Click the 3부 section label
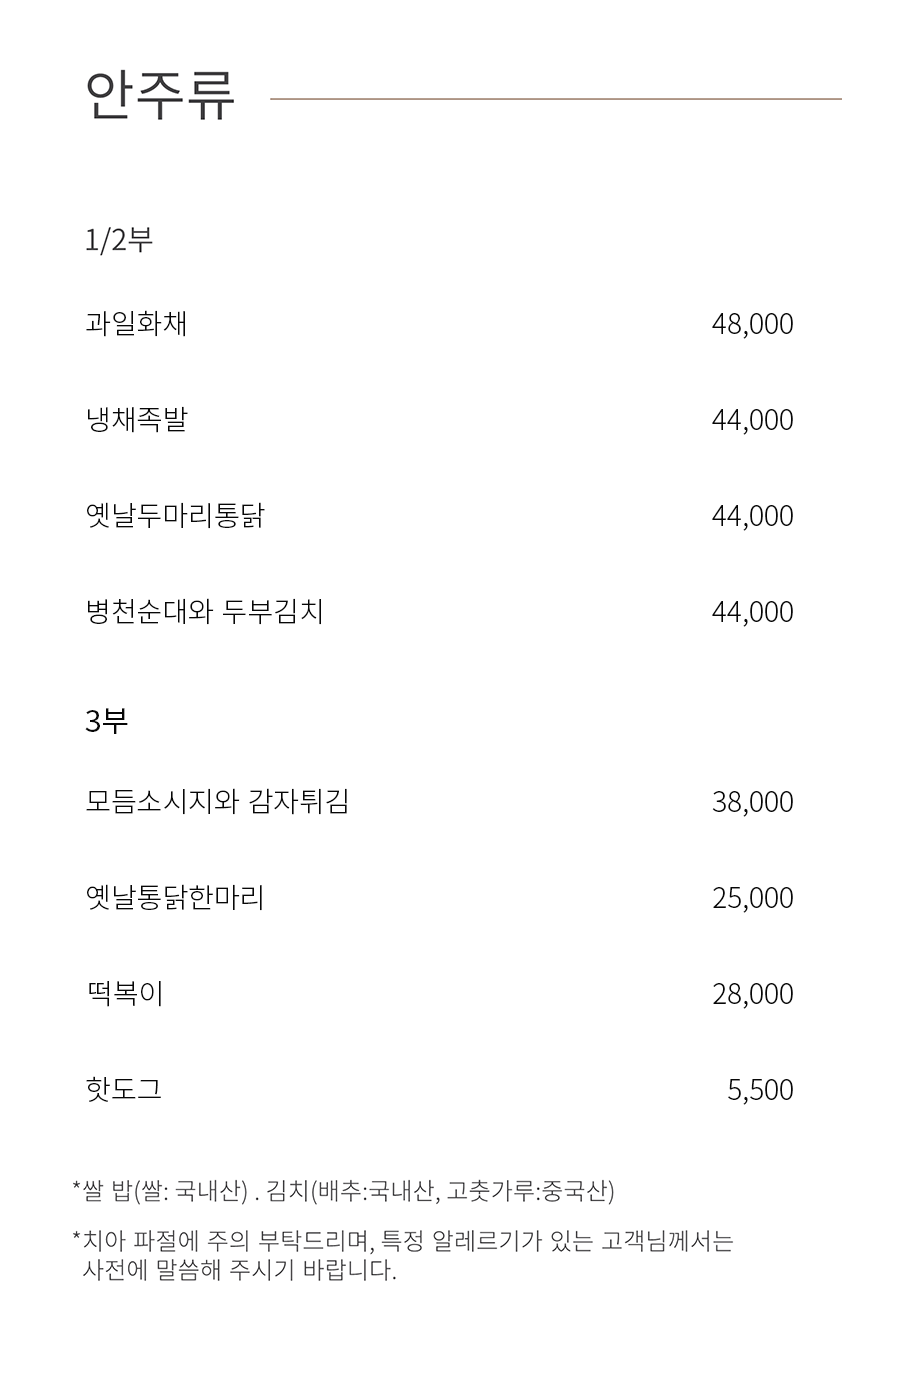907x1388 pixels. pos(107,720)
